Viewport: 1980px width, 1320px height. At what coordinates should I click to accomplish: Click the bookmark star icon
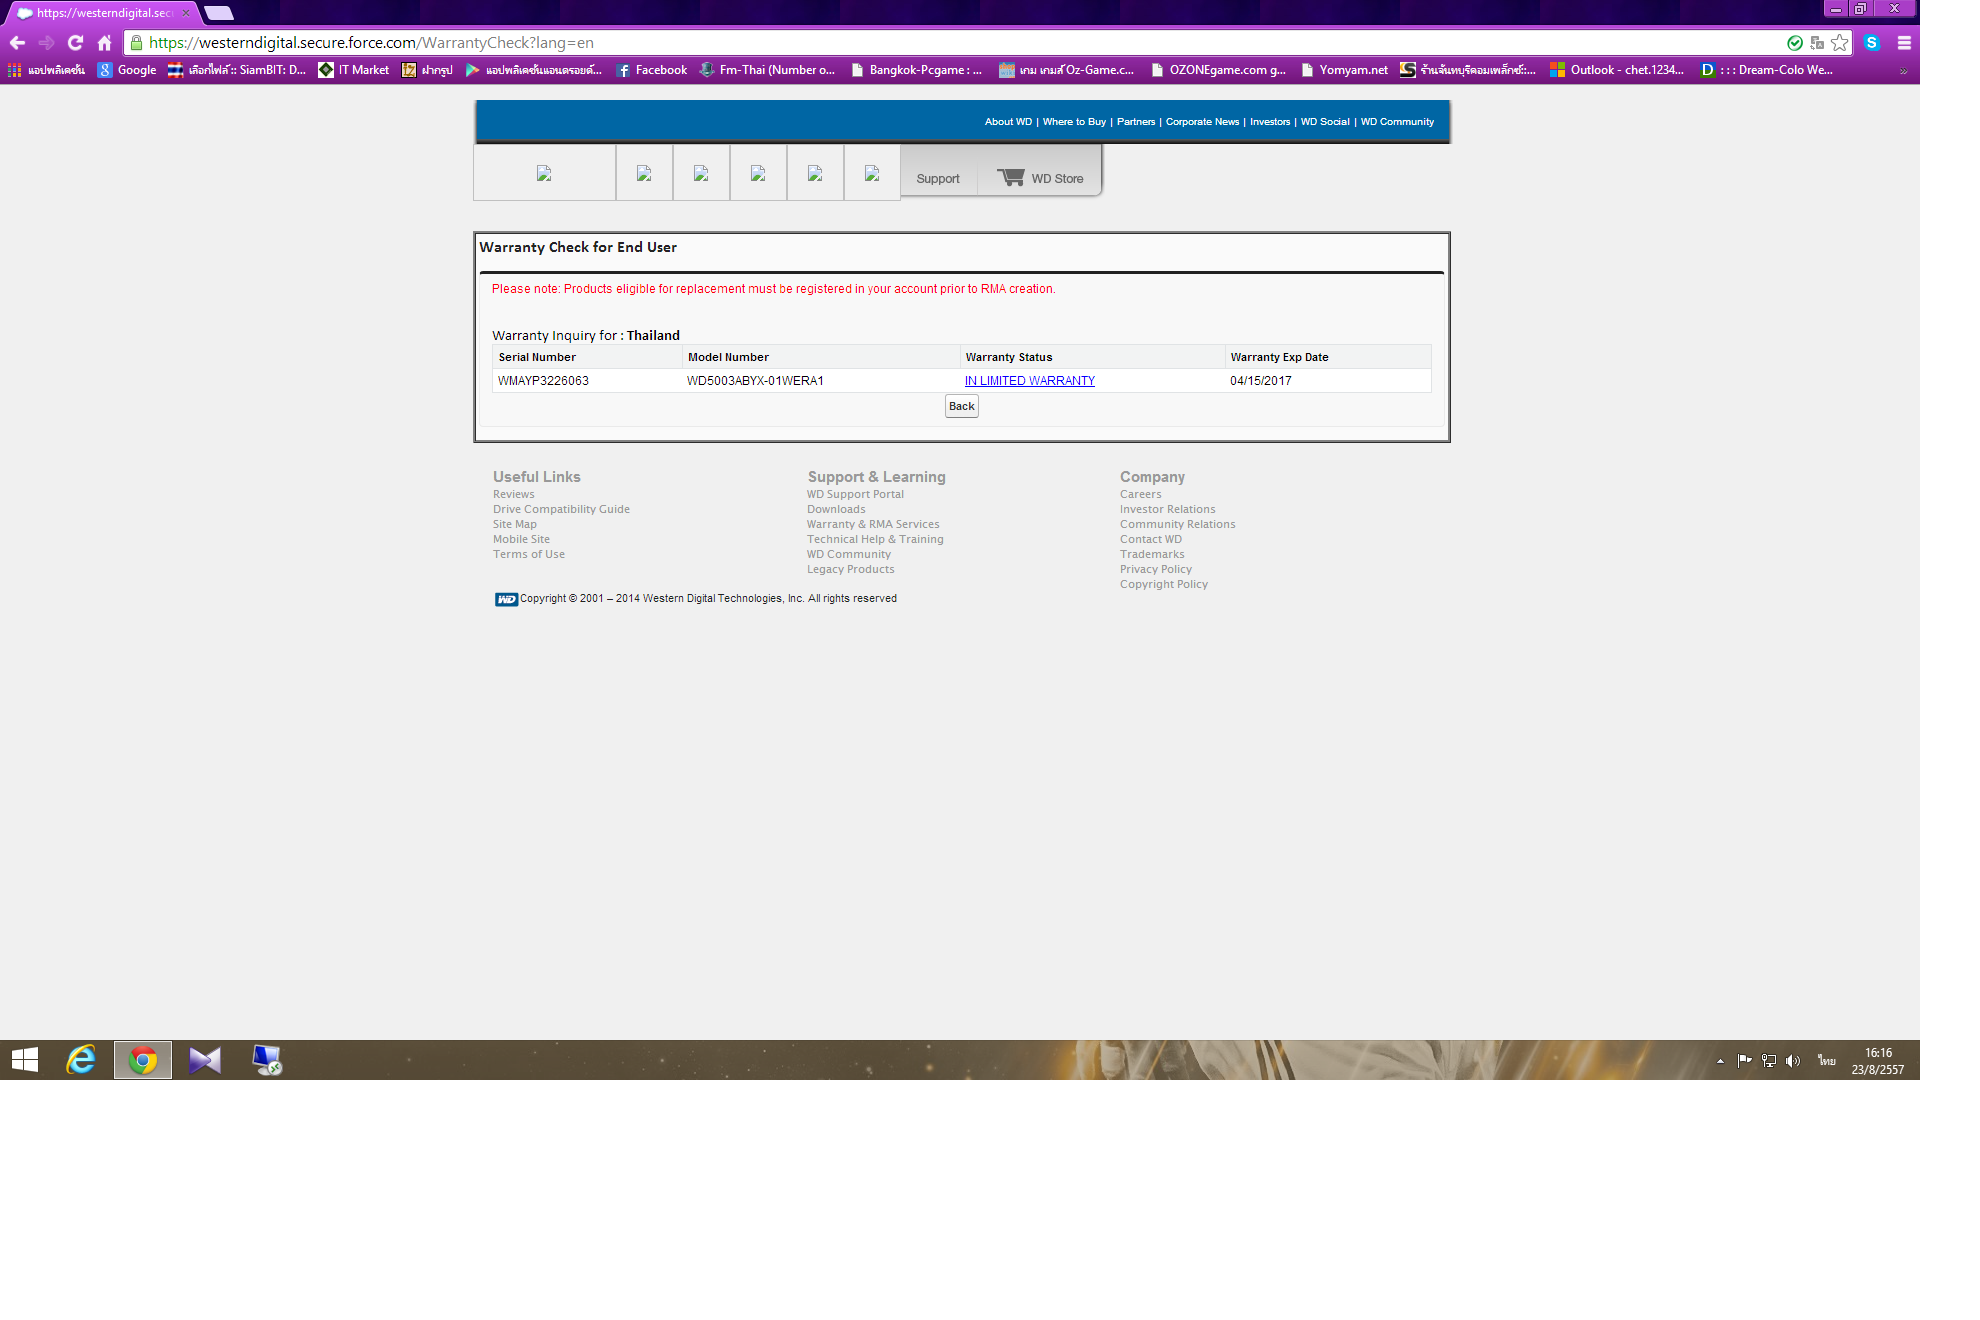(1839, 42)
